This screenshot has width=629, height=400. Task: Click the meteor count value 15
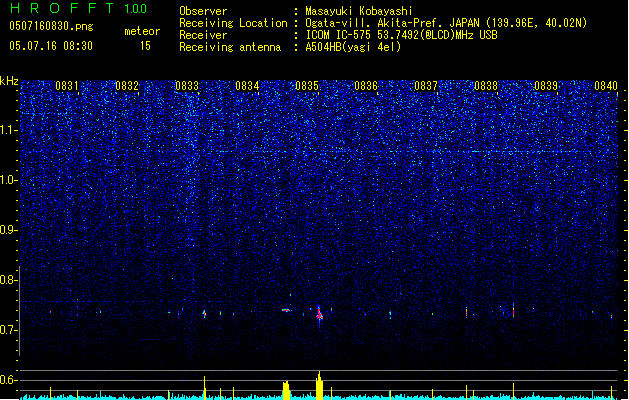click(x=145, y=46)
